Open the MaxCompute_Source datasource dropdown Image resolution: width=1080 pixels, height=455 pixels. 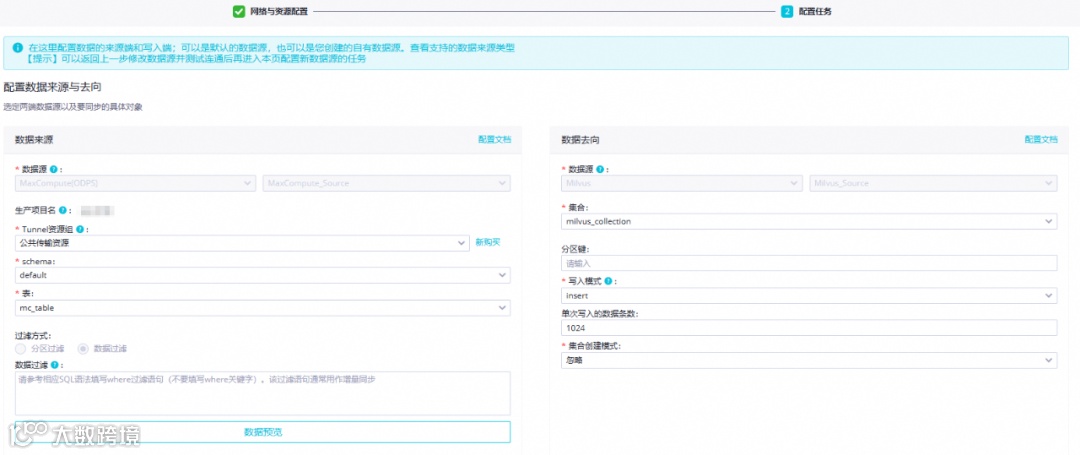[386, 183]
